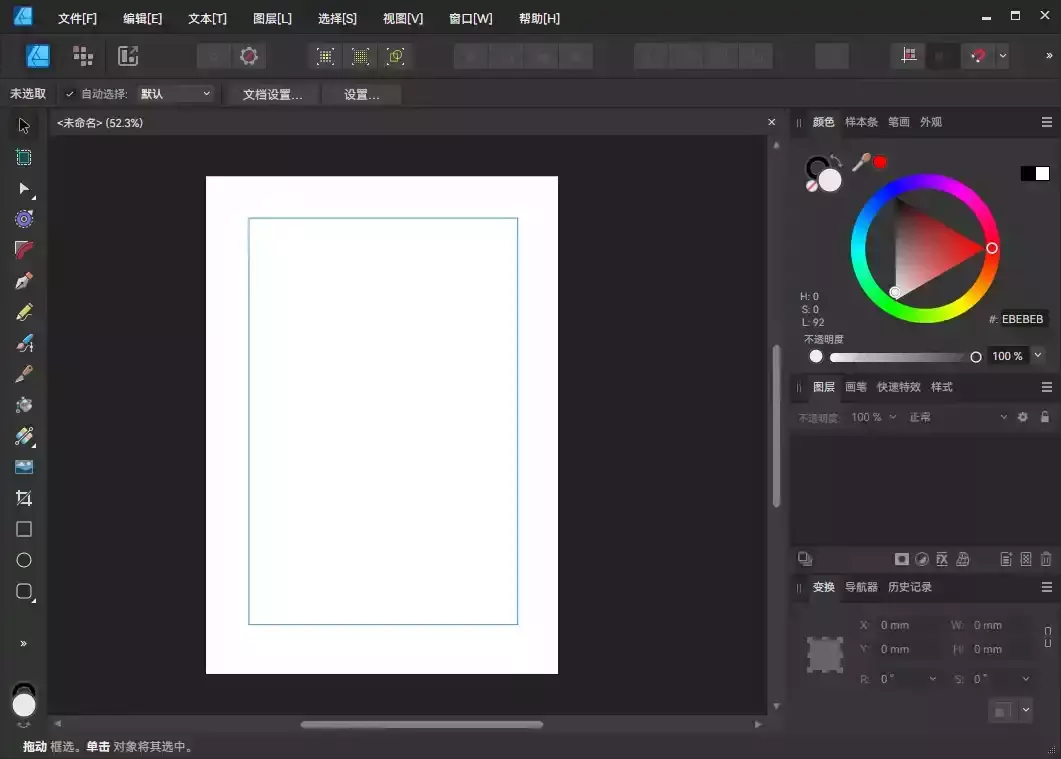Click the 文档设置... button
Screen dimensions: 1061x759
(x=272, y=95)
